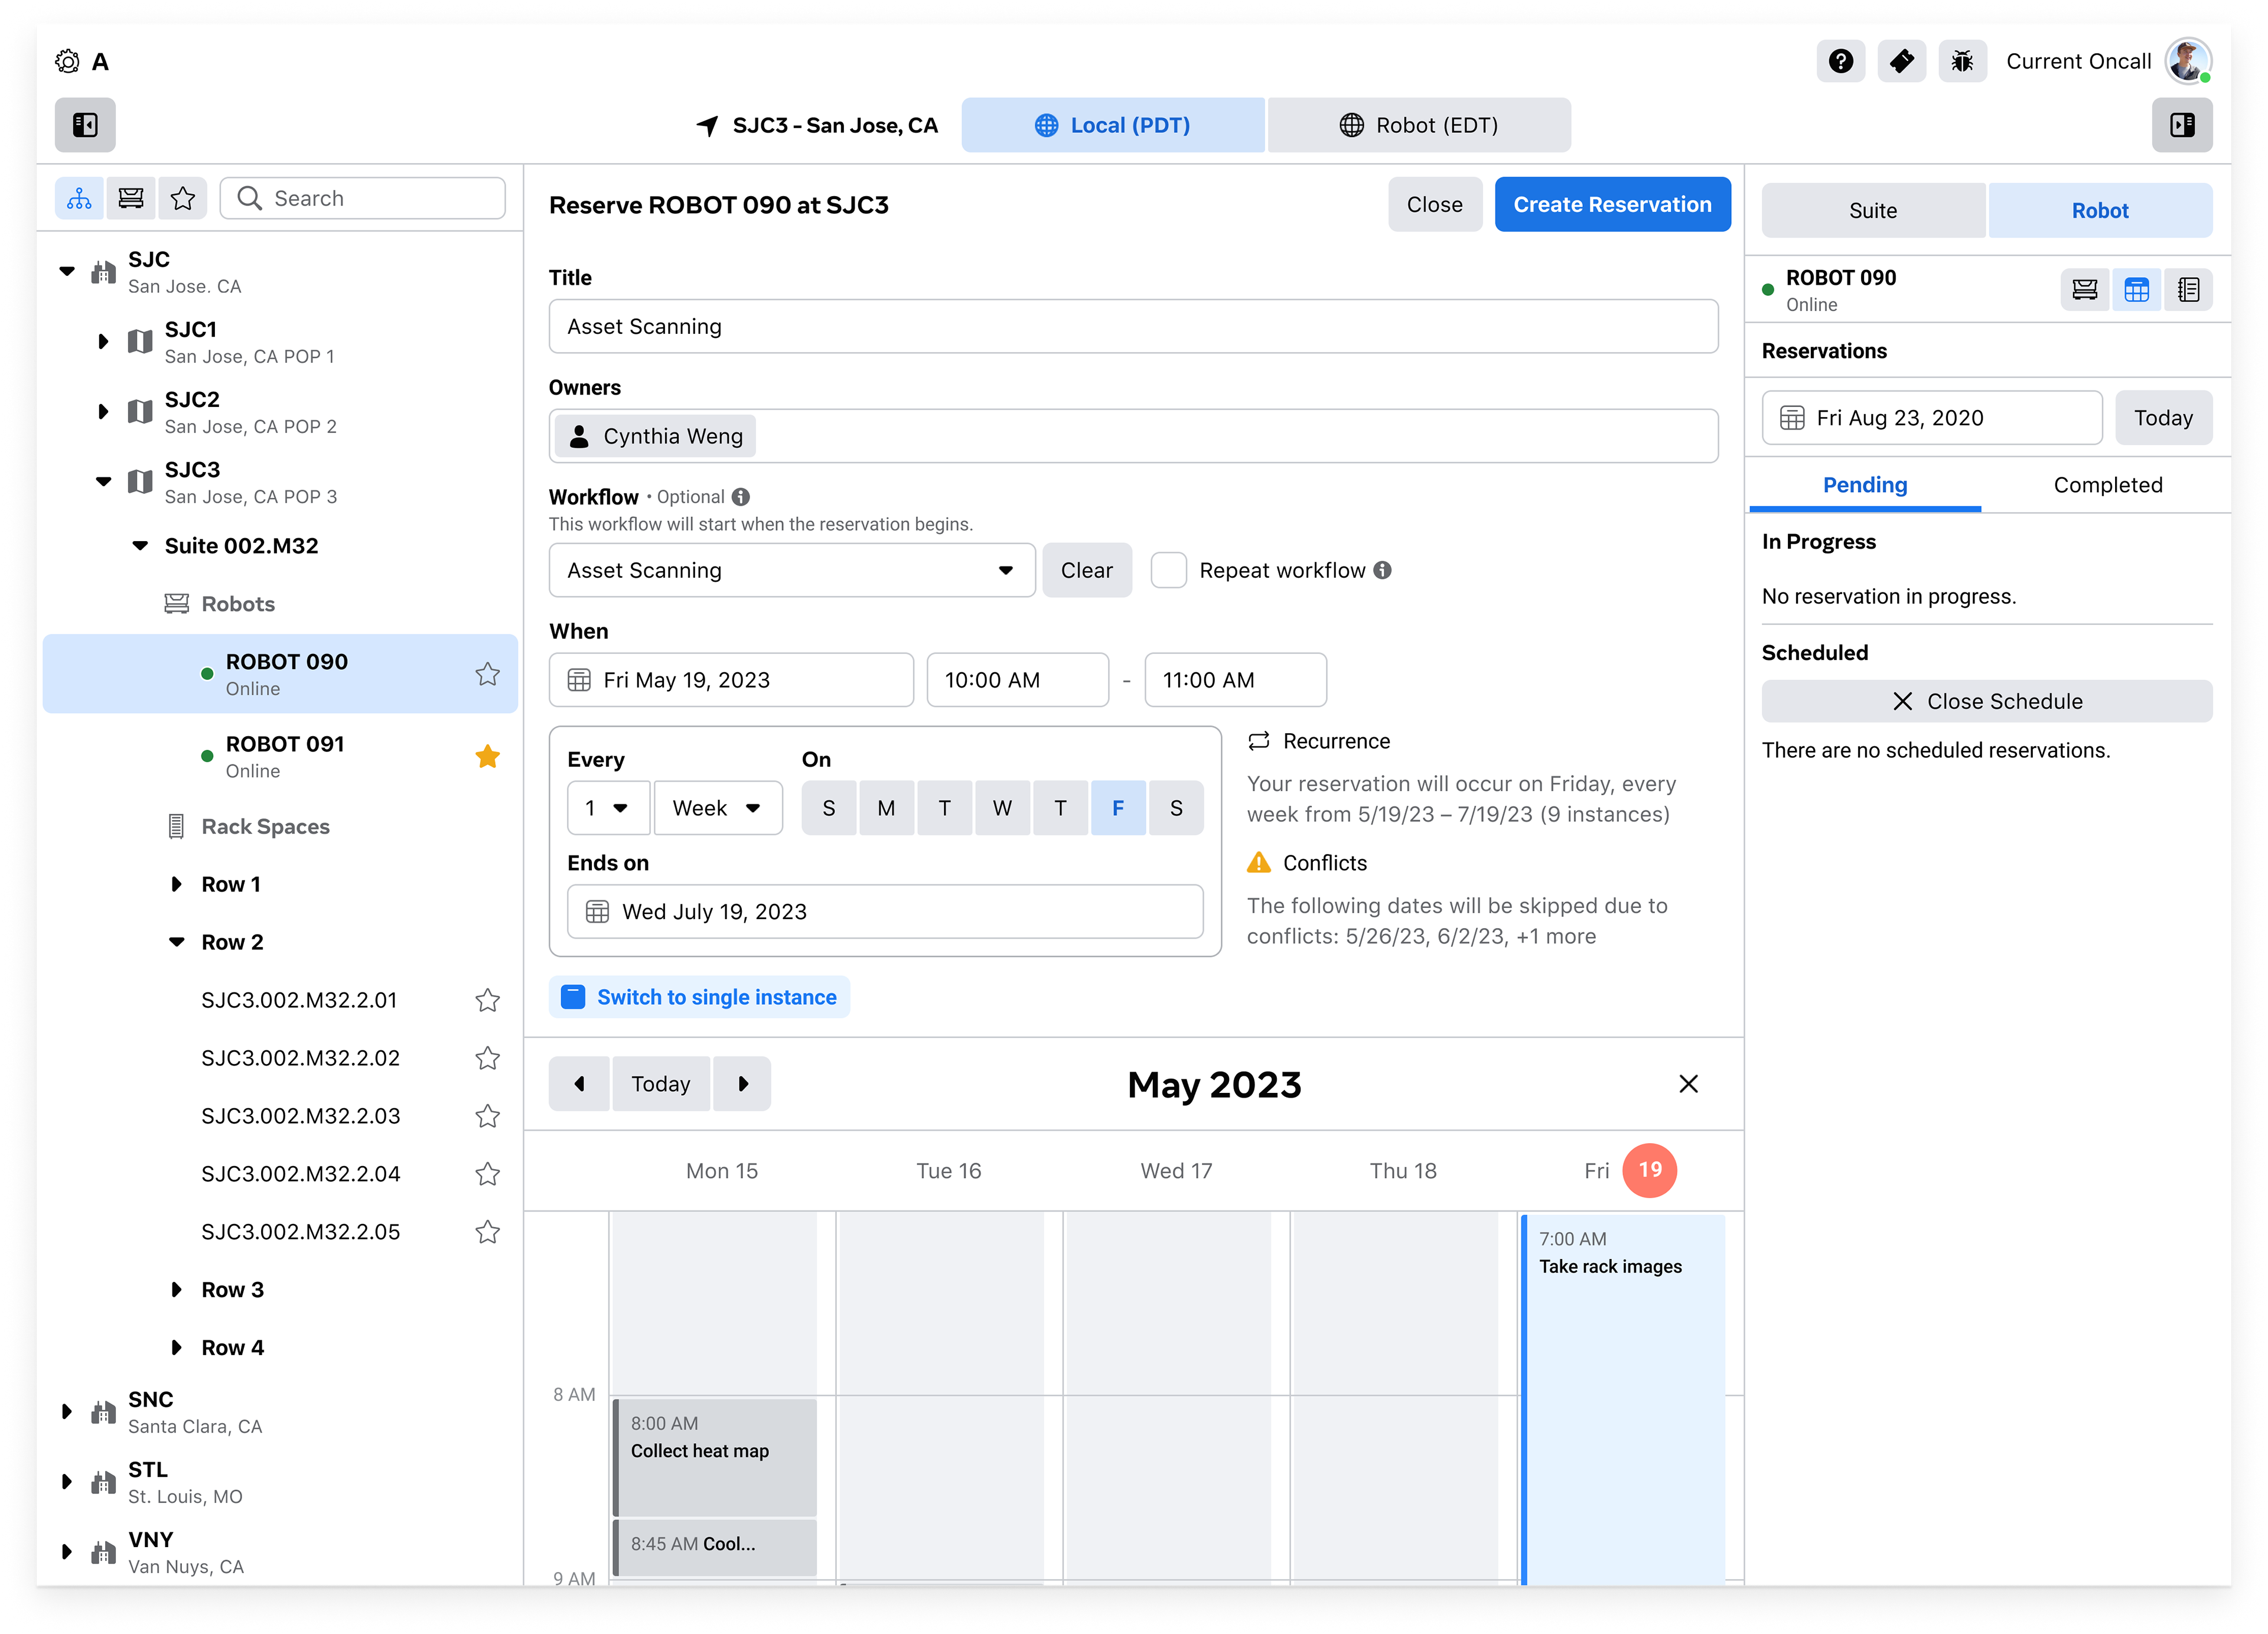Collapse Suite 002.M32 node
Screen dimensions: 2268x1634
click(140, 546)
